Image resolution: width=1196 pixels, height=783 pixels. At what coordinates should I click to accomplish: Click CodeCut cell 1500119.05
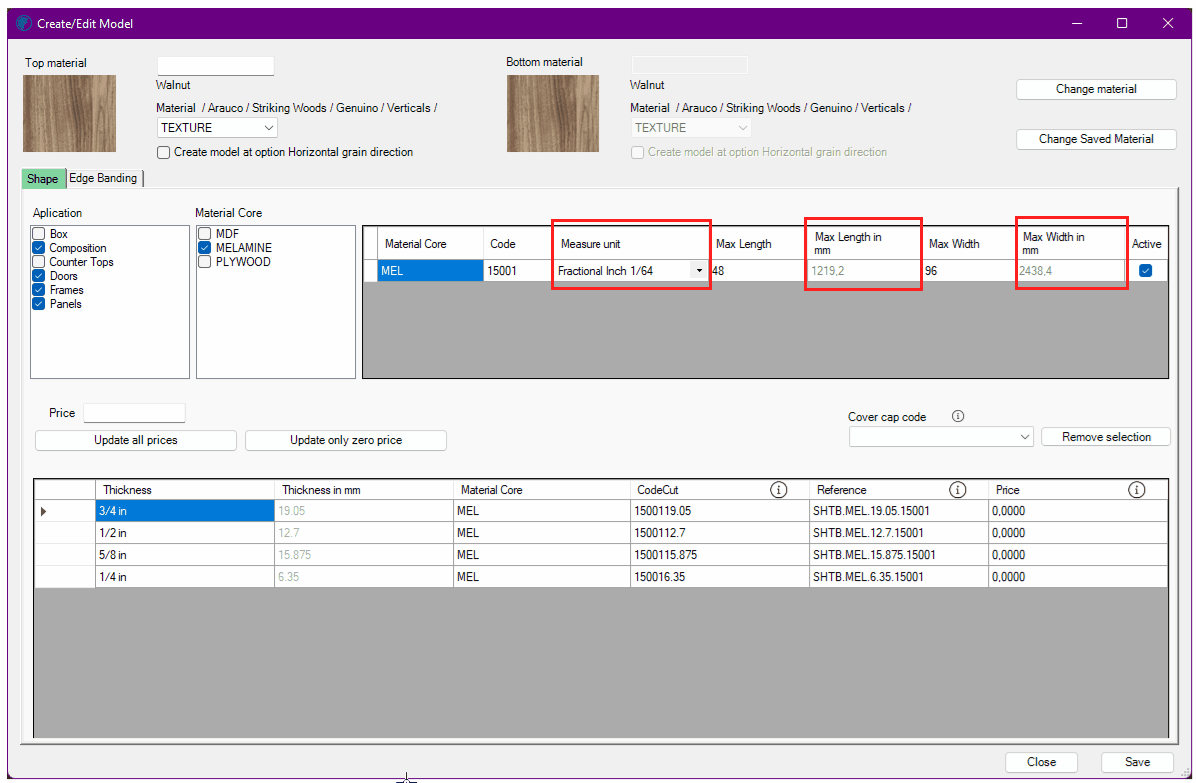click(719, 511)
